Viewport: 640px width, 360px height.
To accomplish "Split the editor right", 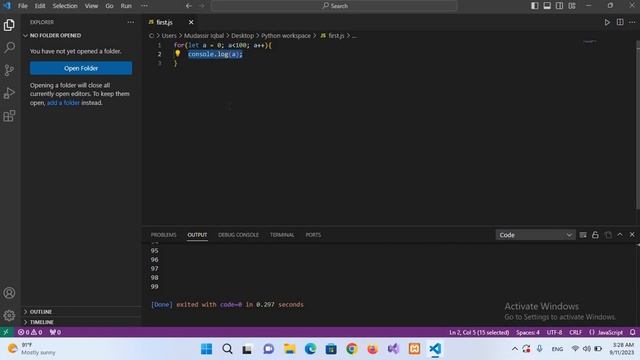I will (x=620, y=22).
